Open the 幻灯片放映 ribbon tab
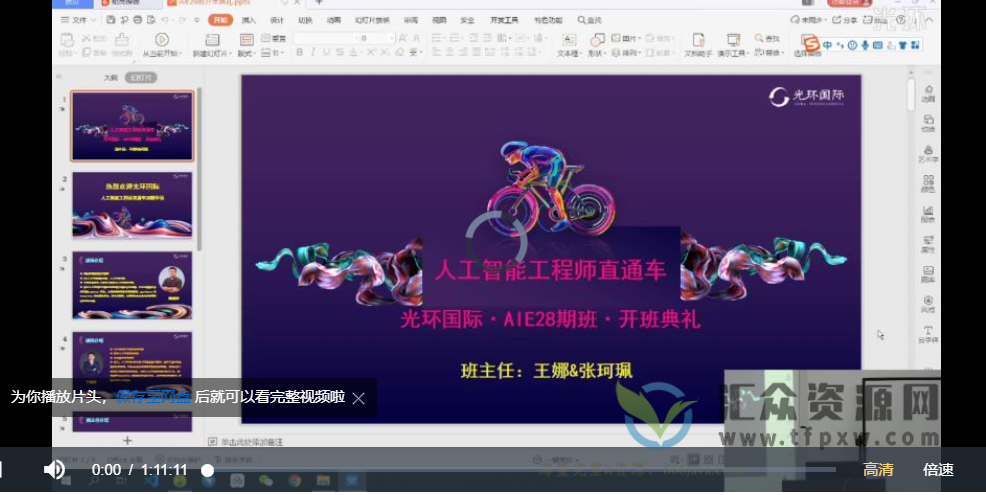The width and height of the screenshot is (986, 495). pyautogui.click(x=372, y=20)
